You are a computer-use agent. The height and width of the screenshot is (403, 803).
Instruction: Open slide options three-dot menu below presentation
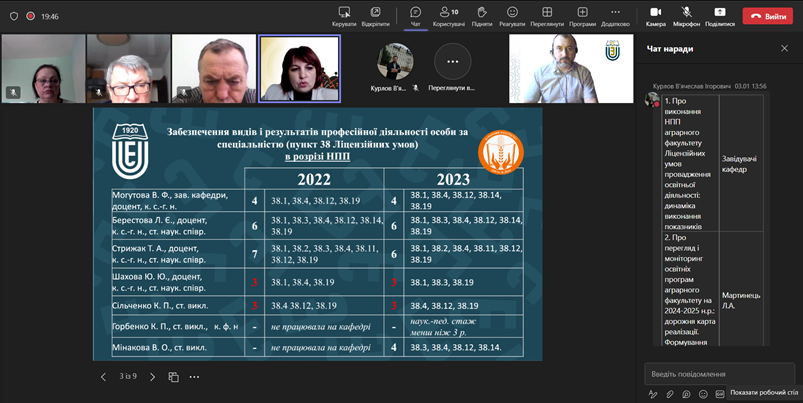click(x=194, y=377)
